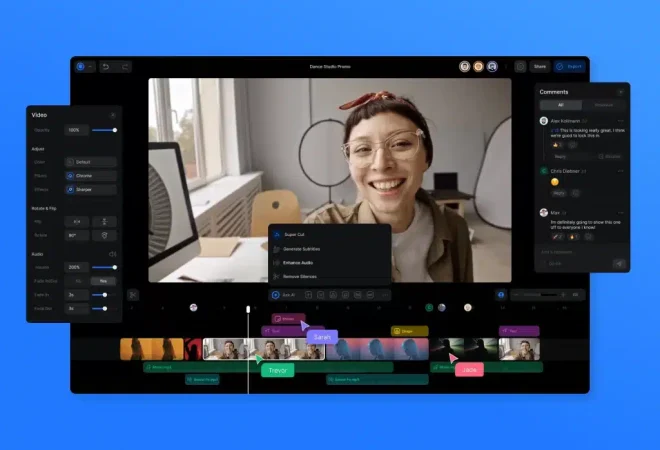The image size is (660, 450).
Task: Choose Super Cut in AI menu
Action: tap(330, 234)
